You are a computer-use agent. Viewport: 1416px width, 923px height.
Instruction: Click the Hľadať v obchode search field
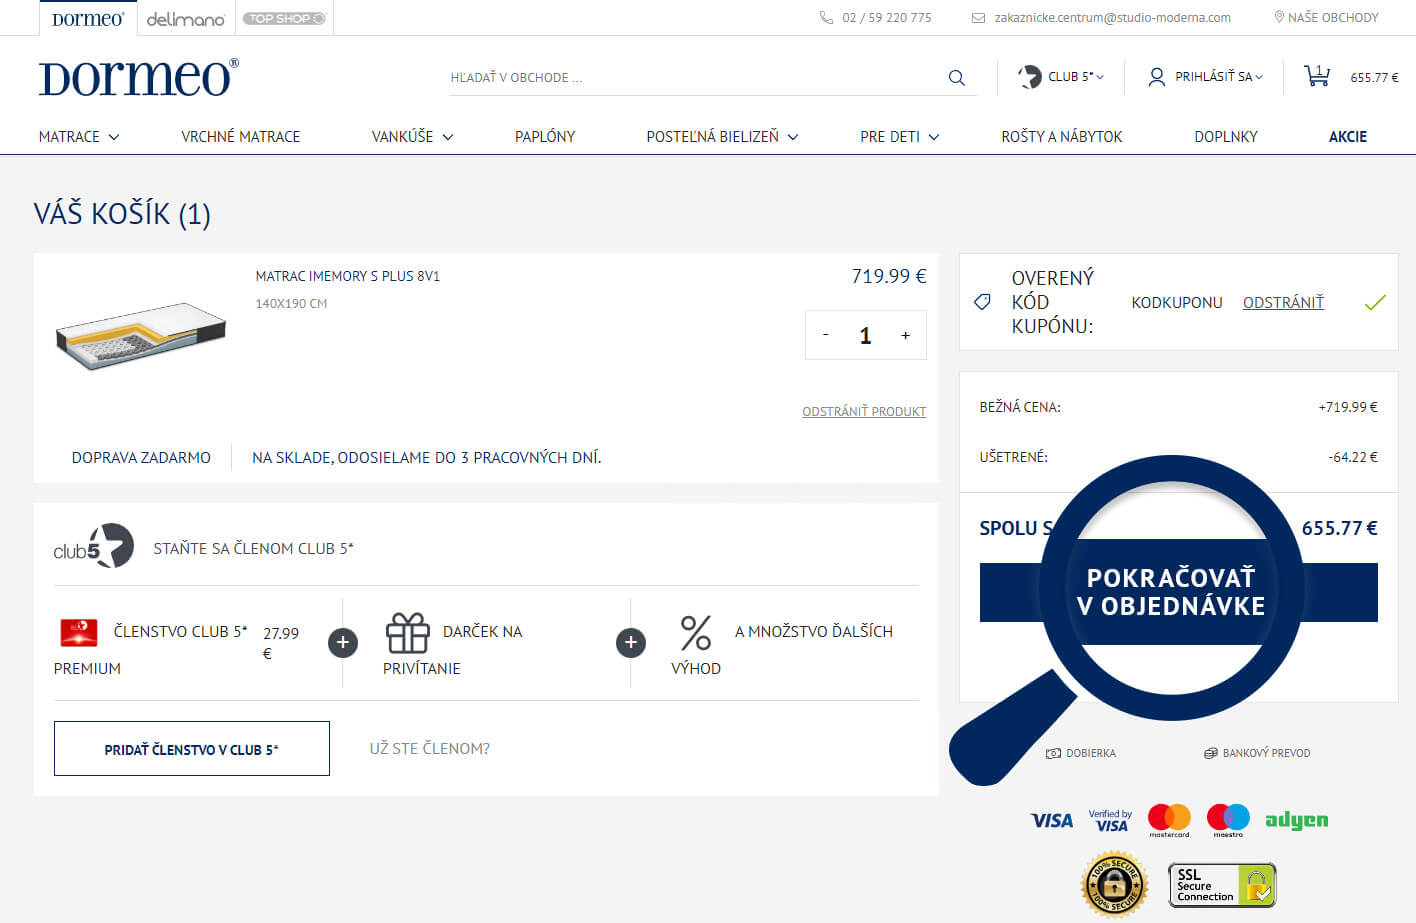[x=690, y=78]
